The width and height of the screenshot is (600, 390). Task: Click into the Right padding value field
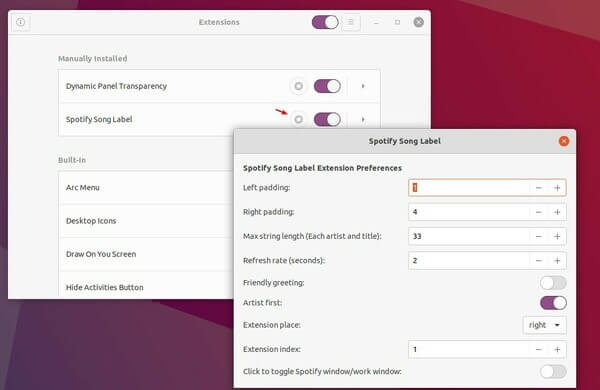pyautogui.click(x=469, y=212)
